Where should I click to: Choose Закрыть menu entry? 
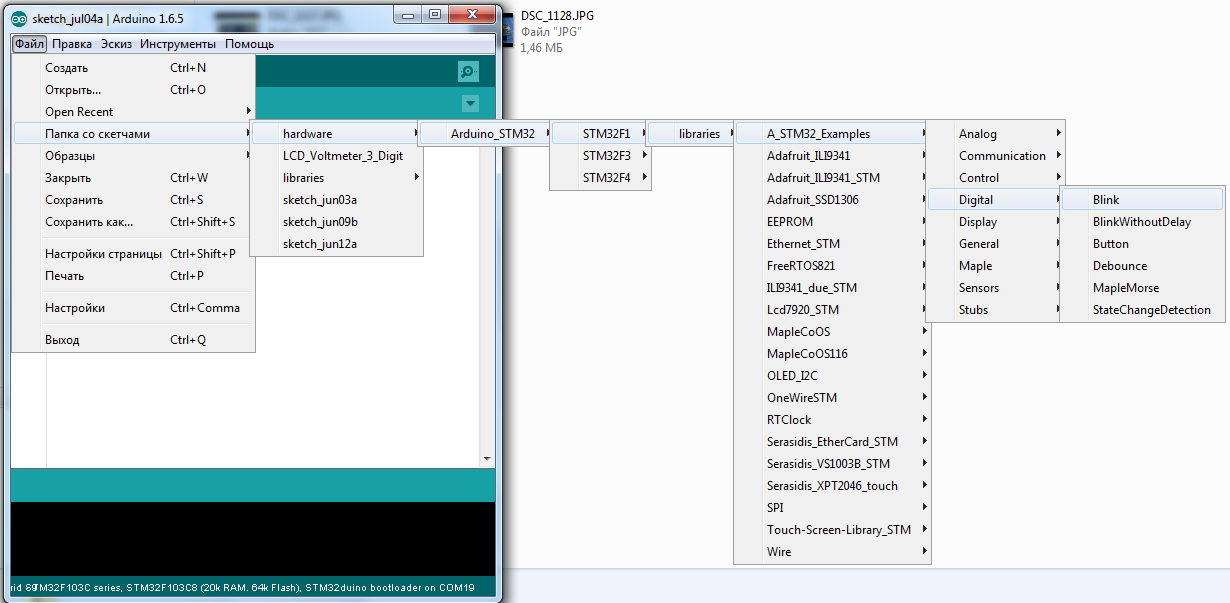(134, 178)
